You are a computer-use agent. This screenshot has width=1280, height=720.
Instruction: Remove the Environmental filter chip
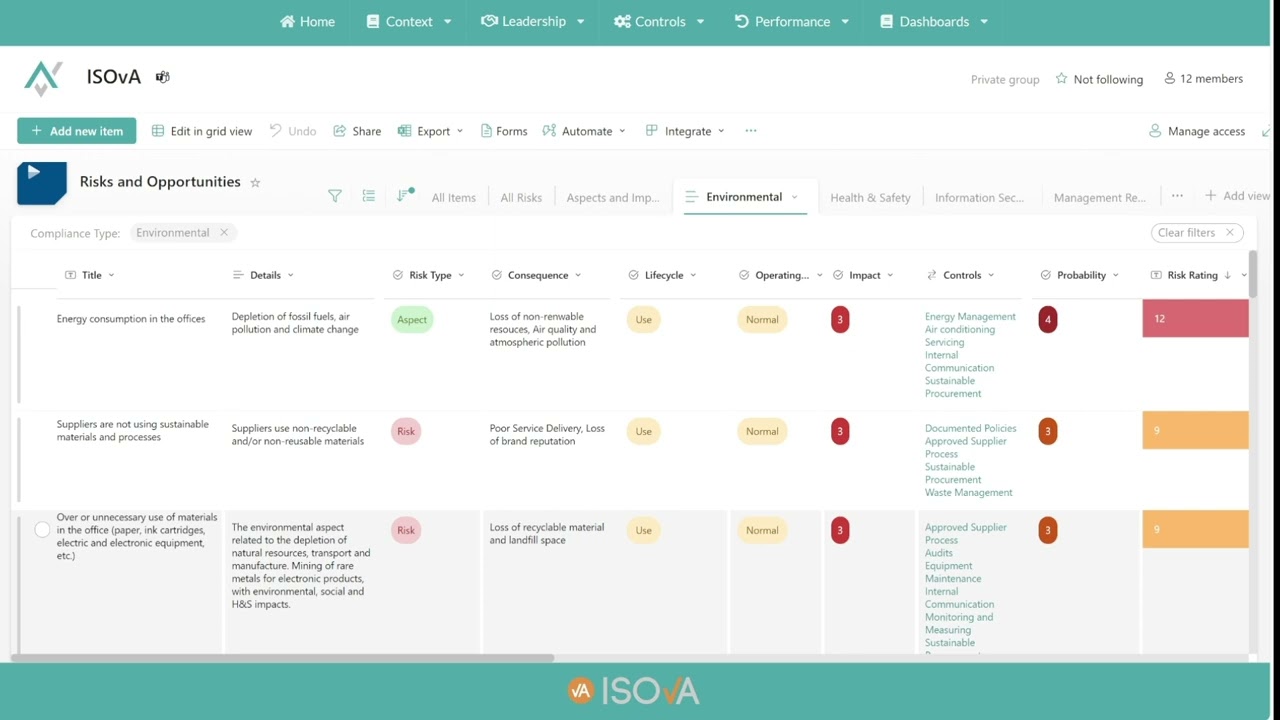click(224, 233)
